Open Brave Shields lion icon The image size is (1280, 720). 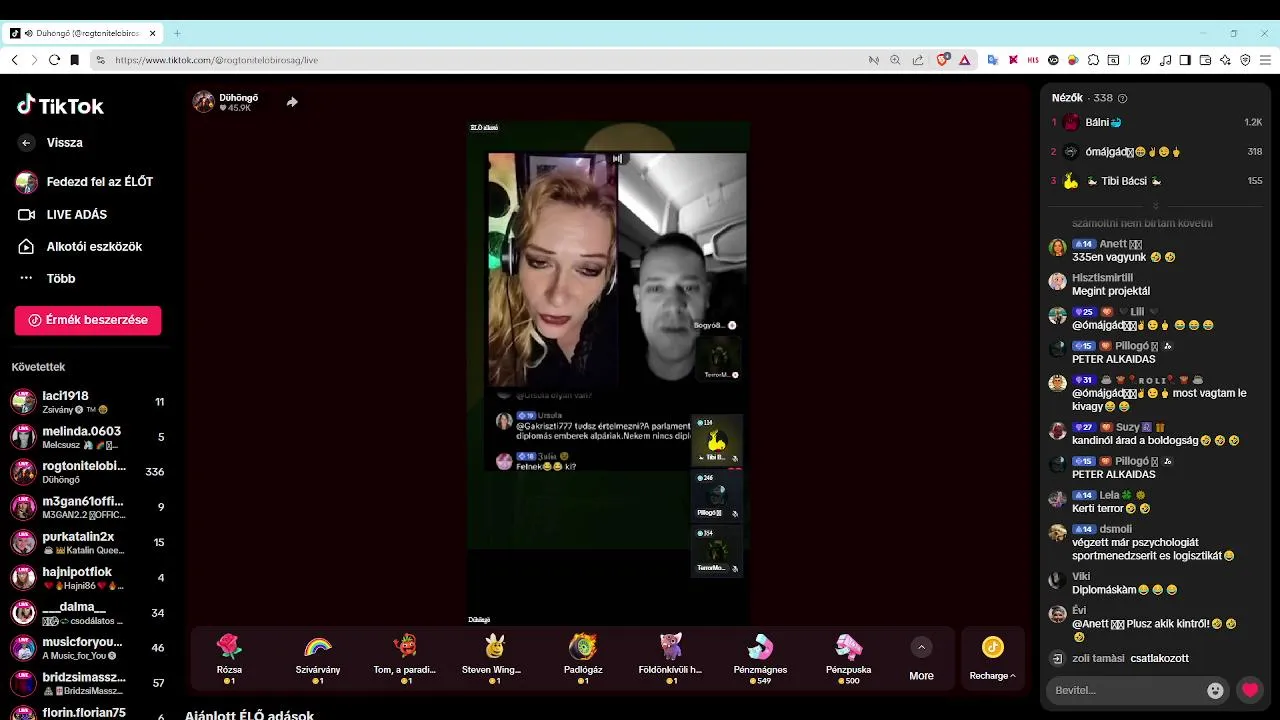pyautogui.click(x=942, y=60)
